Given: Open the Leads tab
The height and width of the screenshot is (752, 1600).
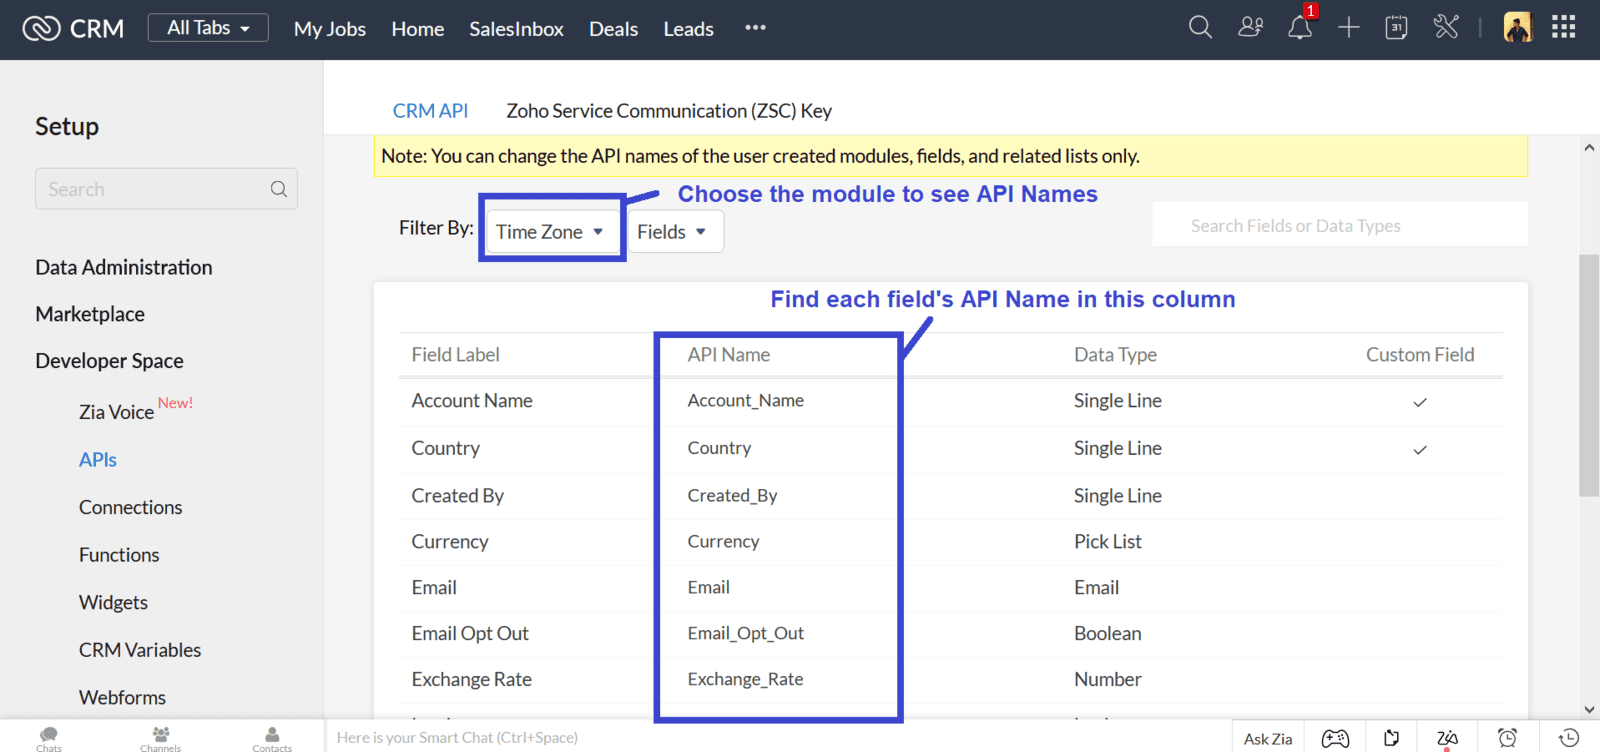Looking at the screenshot, I should click(689, 29).
